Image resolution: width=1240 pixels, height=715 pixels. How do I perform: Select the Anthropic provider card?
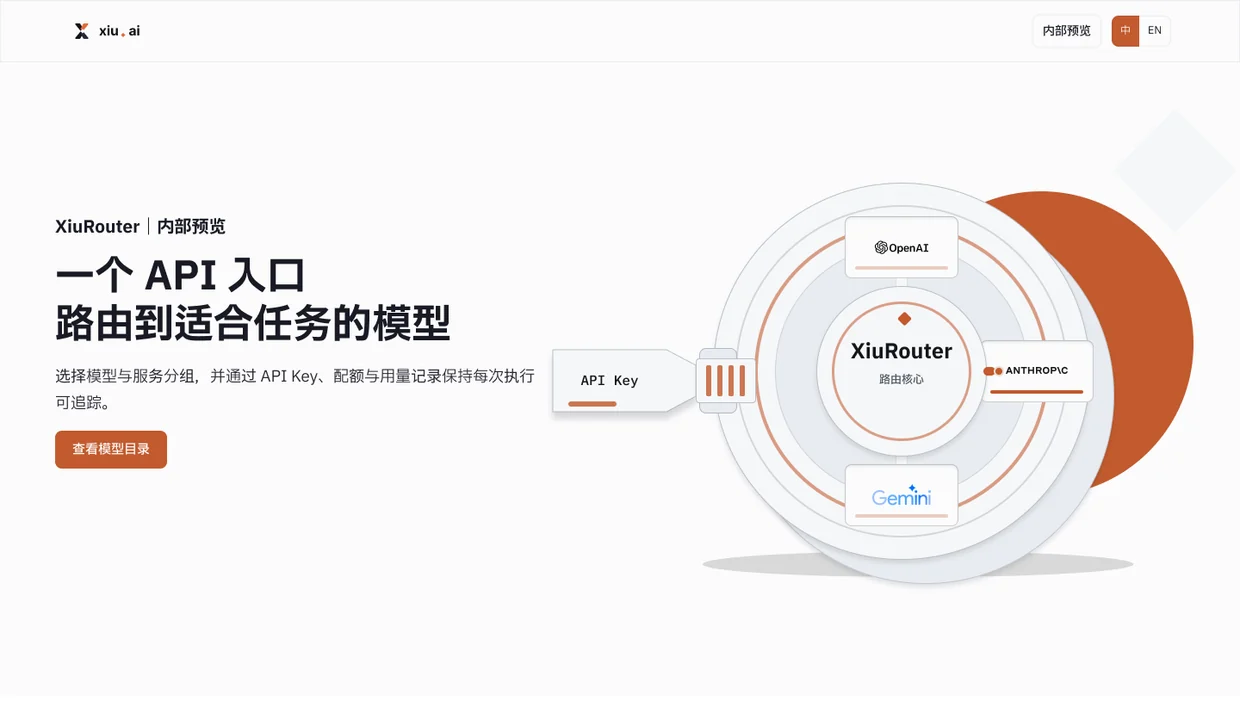click(1037, 371)
